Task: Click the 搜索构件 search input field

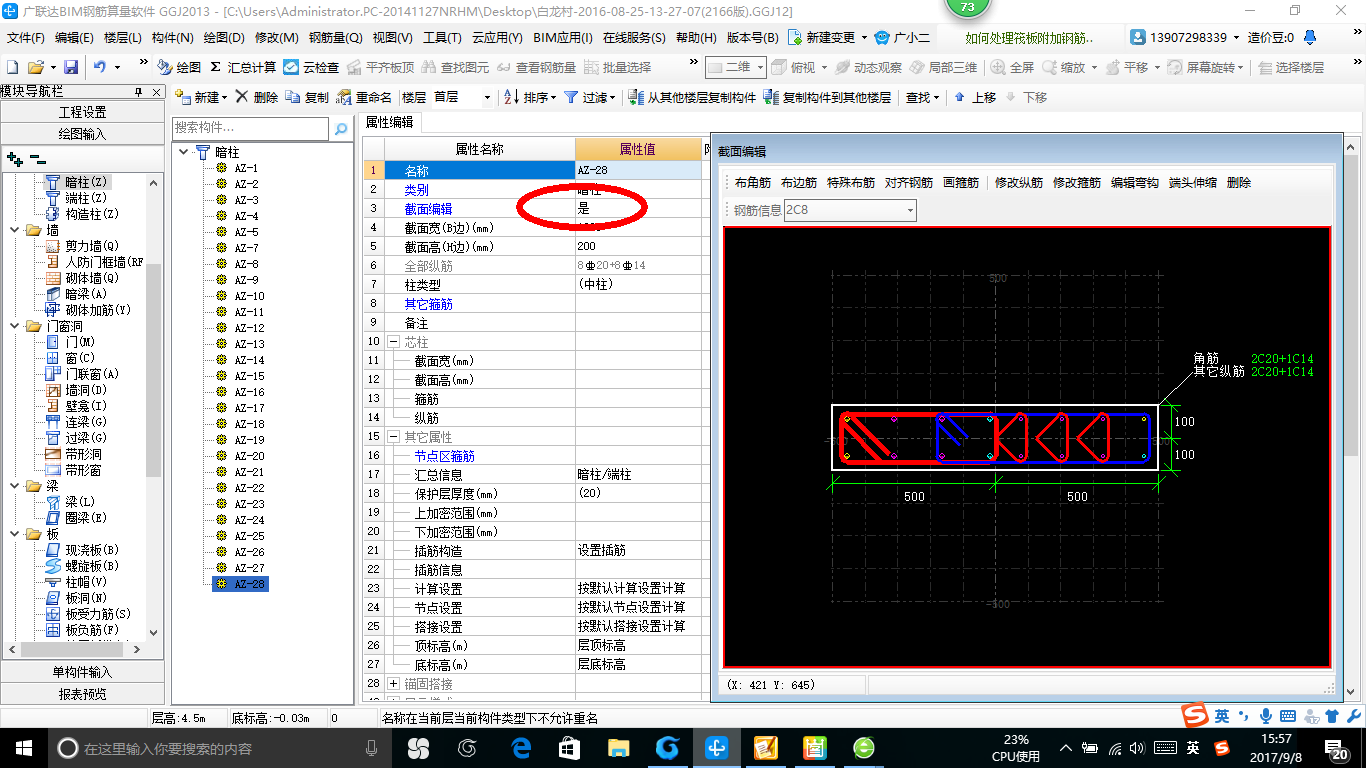Action: point(250,128)
